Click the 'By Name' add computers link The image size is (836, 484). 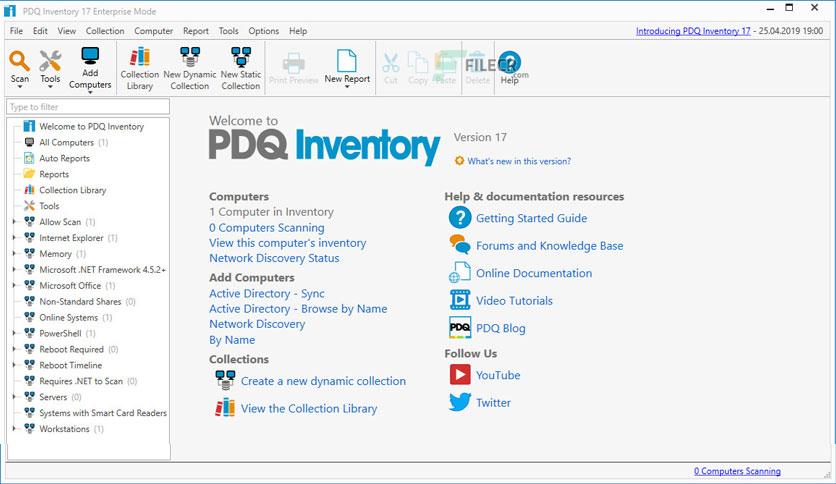pyautogui.click(x=232, y=340)
